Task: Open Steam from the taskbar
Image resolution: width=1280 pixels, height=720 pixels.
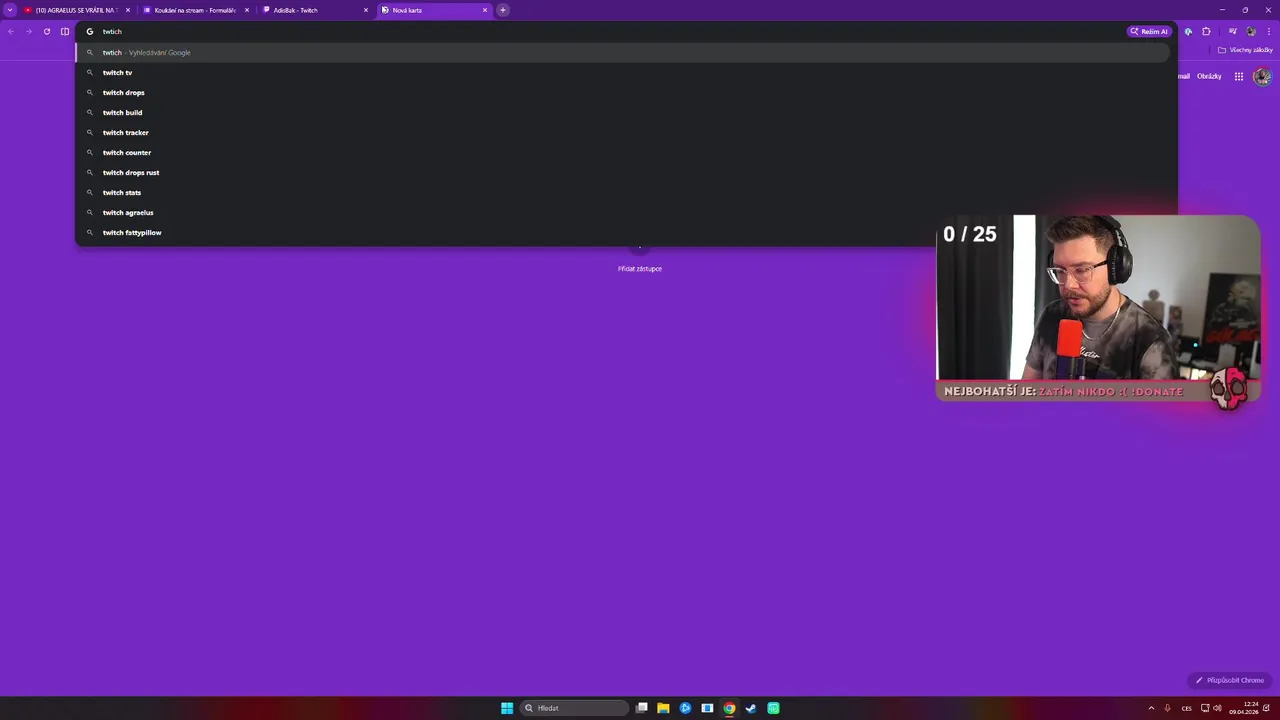Action: tap(751, 708)
